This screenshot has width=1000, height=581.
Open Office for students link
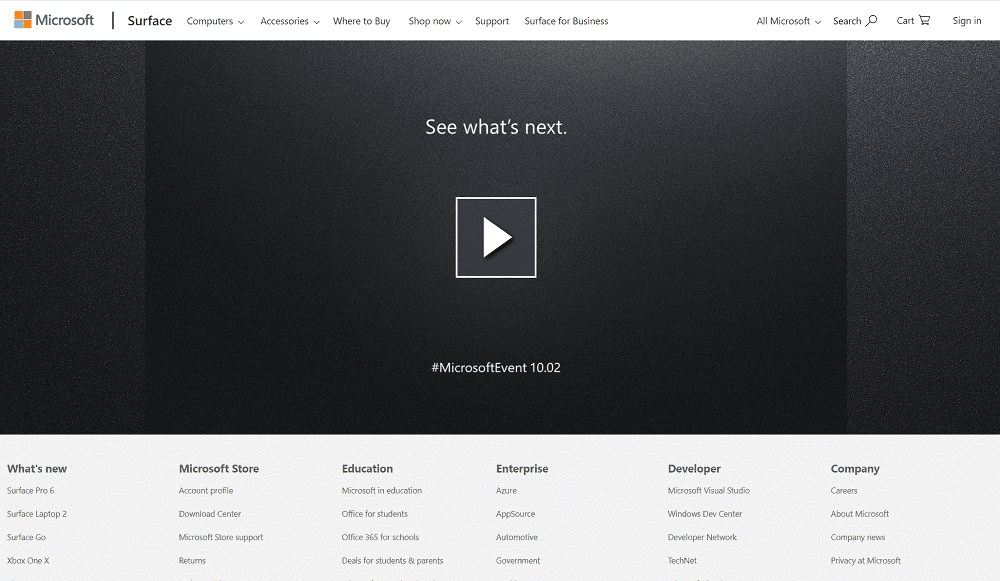coord(374,514)
